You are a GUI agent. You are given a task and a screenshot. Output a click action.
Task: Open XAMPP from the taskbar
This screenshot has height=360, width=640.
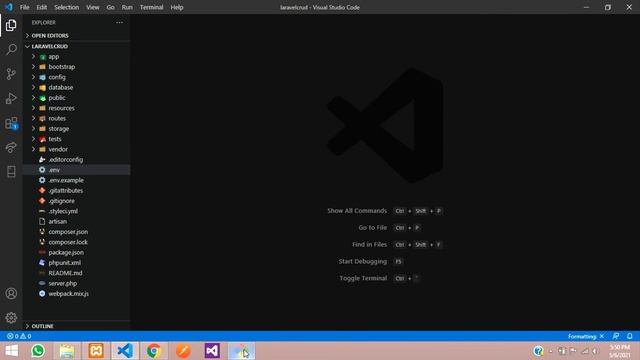click(x=96, y=351)
